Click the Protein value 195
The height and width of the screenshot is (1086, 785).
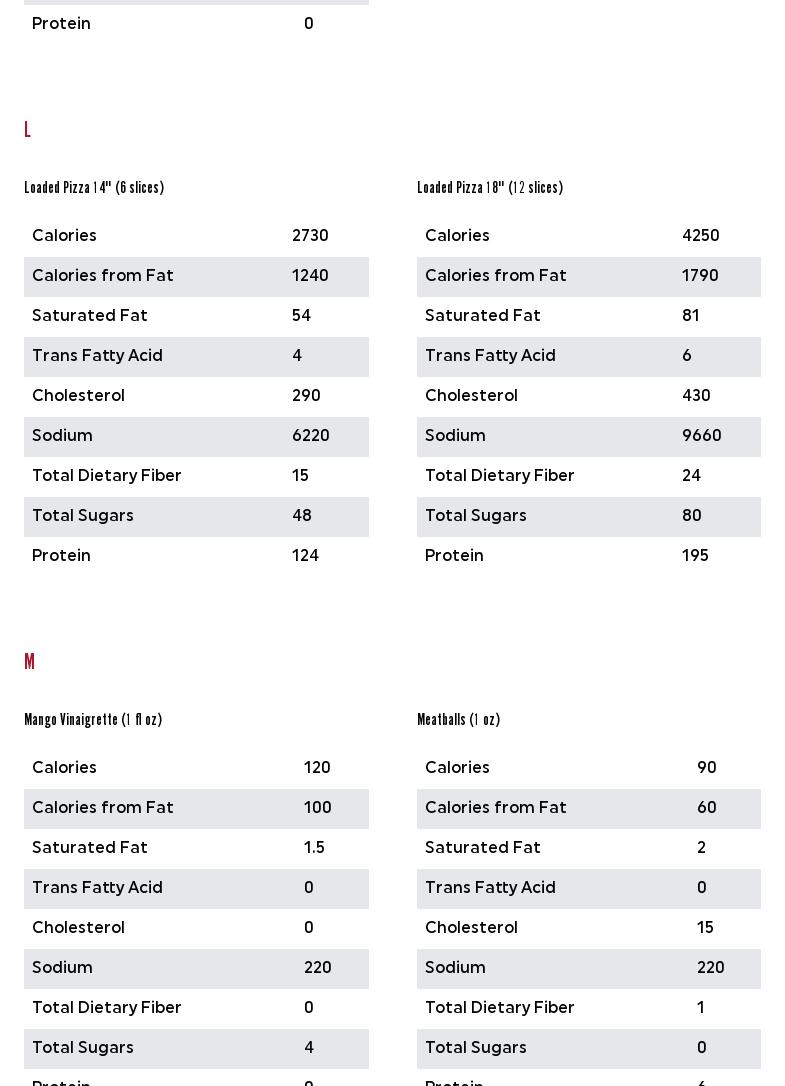pos(695,556)
